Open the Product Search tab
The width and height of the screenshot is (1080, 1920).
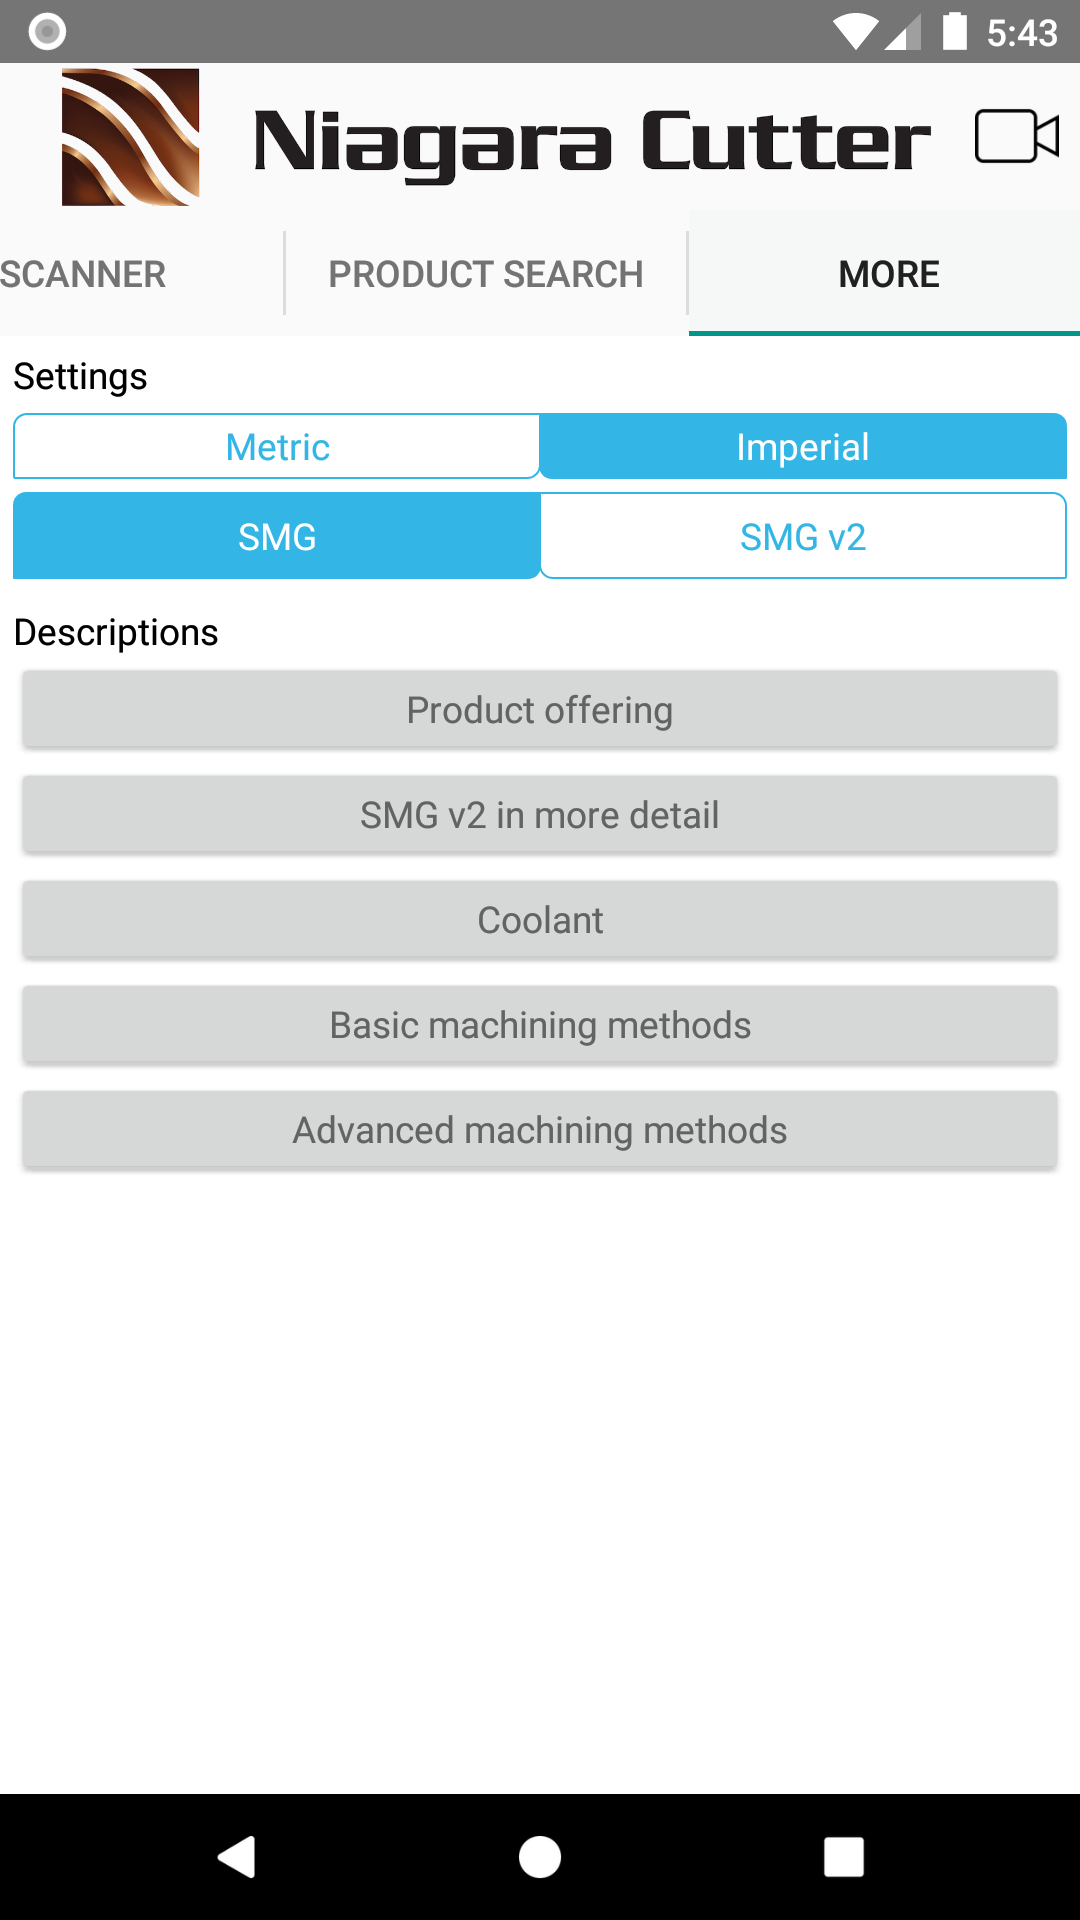(x=486, y=273)
